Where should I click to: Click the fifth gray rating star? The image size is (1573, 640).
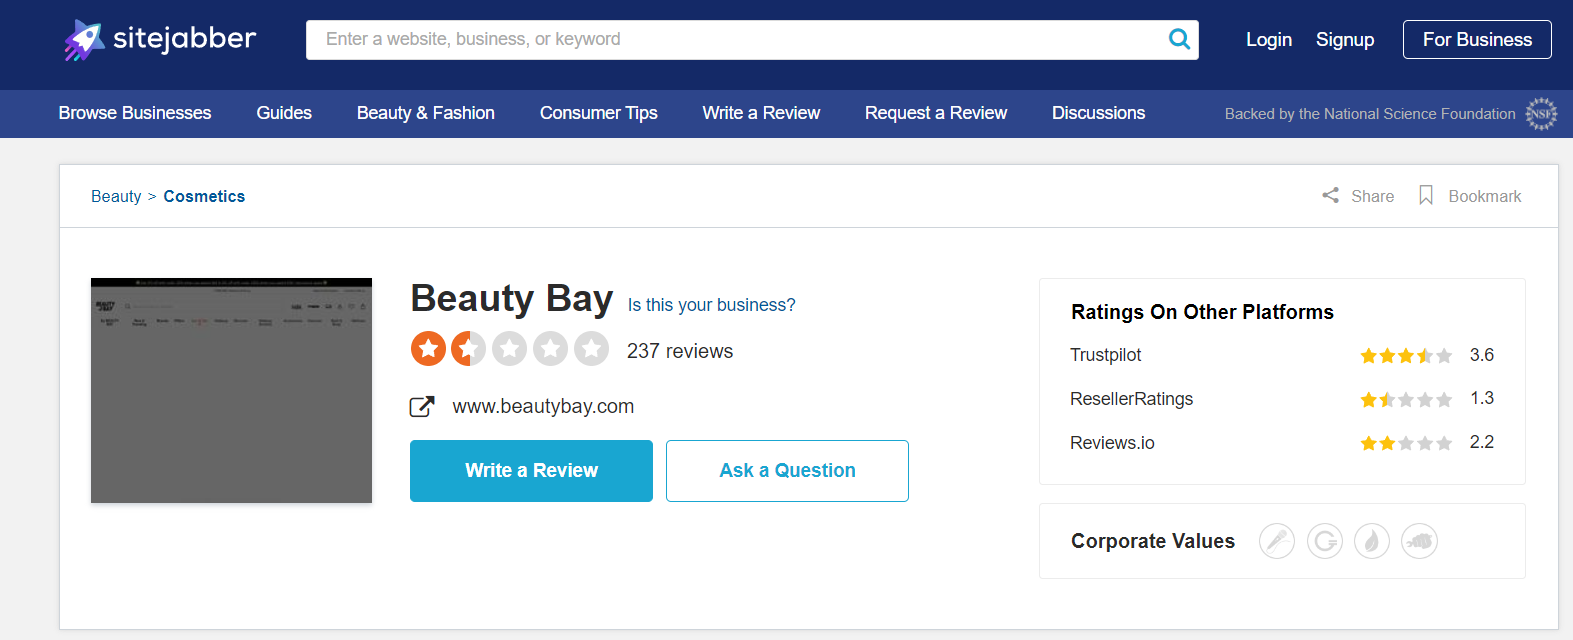[591, 349]
